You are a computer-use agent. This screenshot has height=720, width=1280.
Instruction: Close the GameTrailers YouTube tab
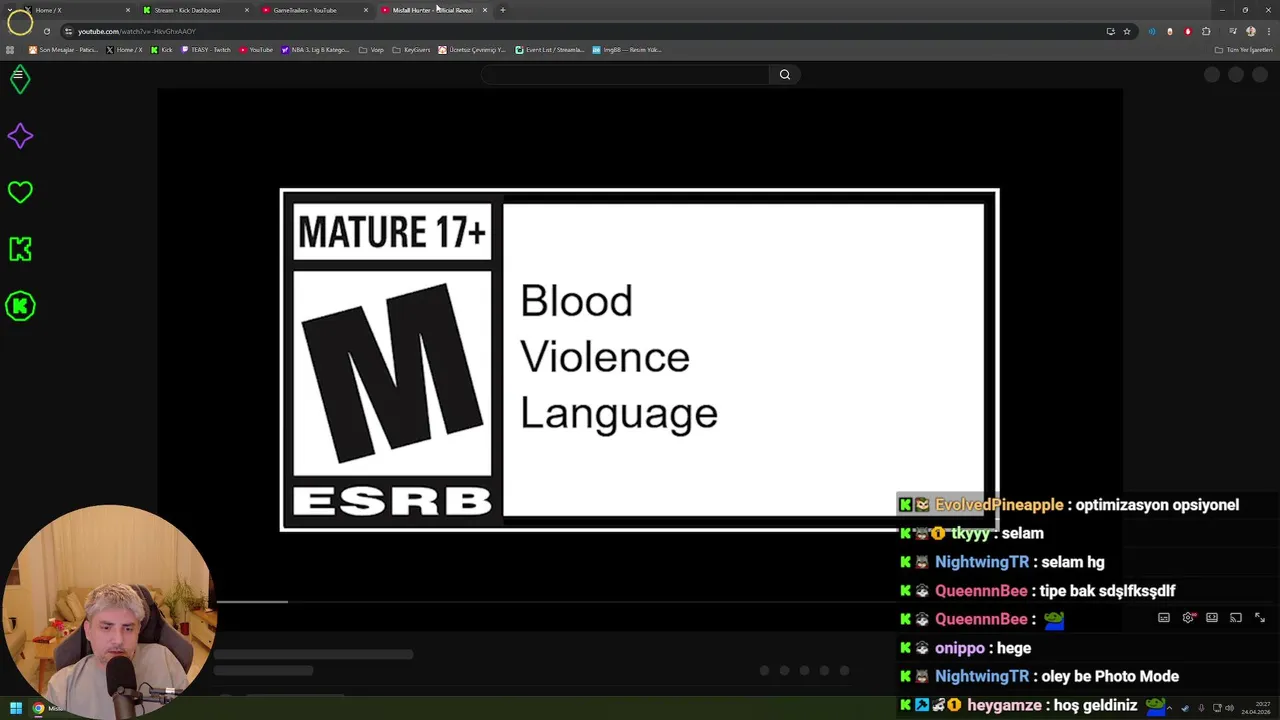(x=366, y=10)
